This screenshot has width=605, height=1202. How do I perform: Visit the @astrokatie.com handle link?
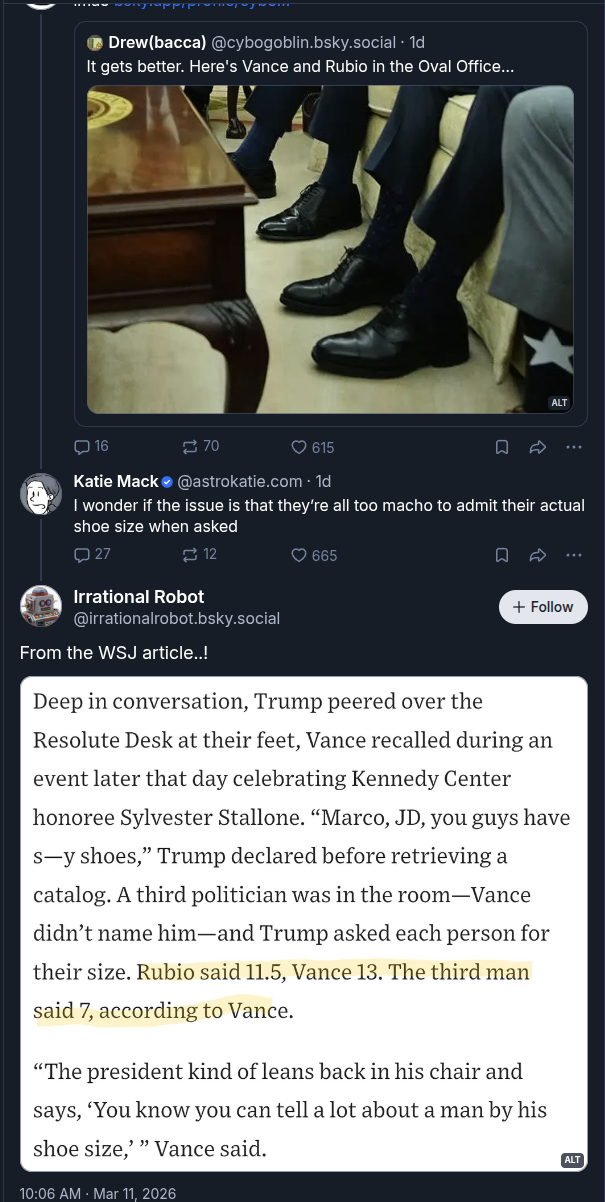coord(239,481)
